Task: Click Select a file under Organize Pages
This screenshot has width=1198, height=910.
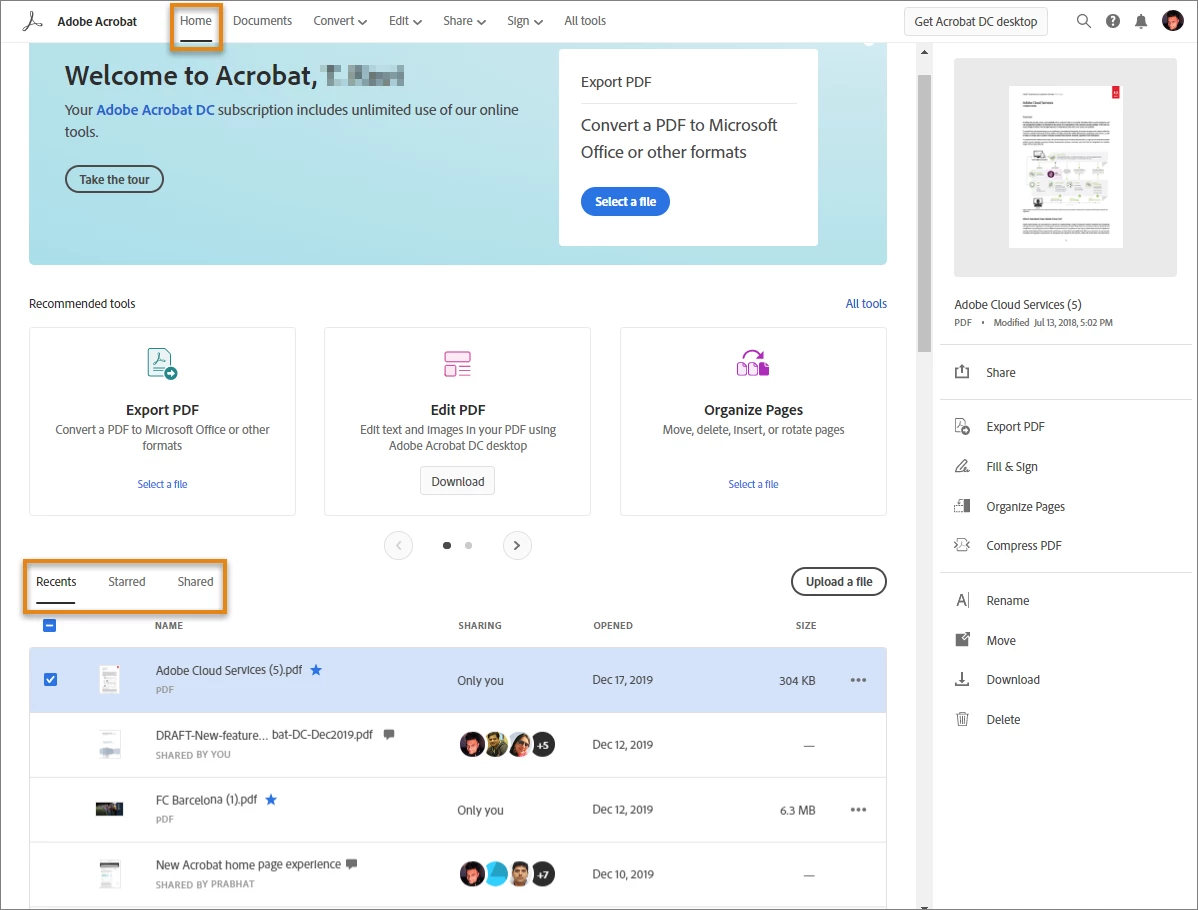Action: pyautogui.click(x=753, y=484)
